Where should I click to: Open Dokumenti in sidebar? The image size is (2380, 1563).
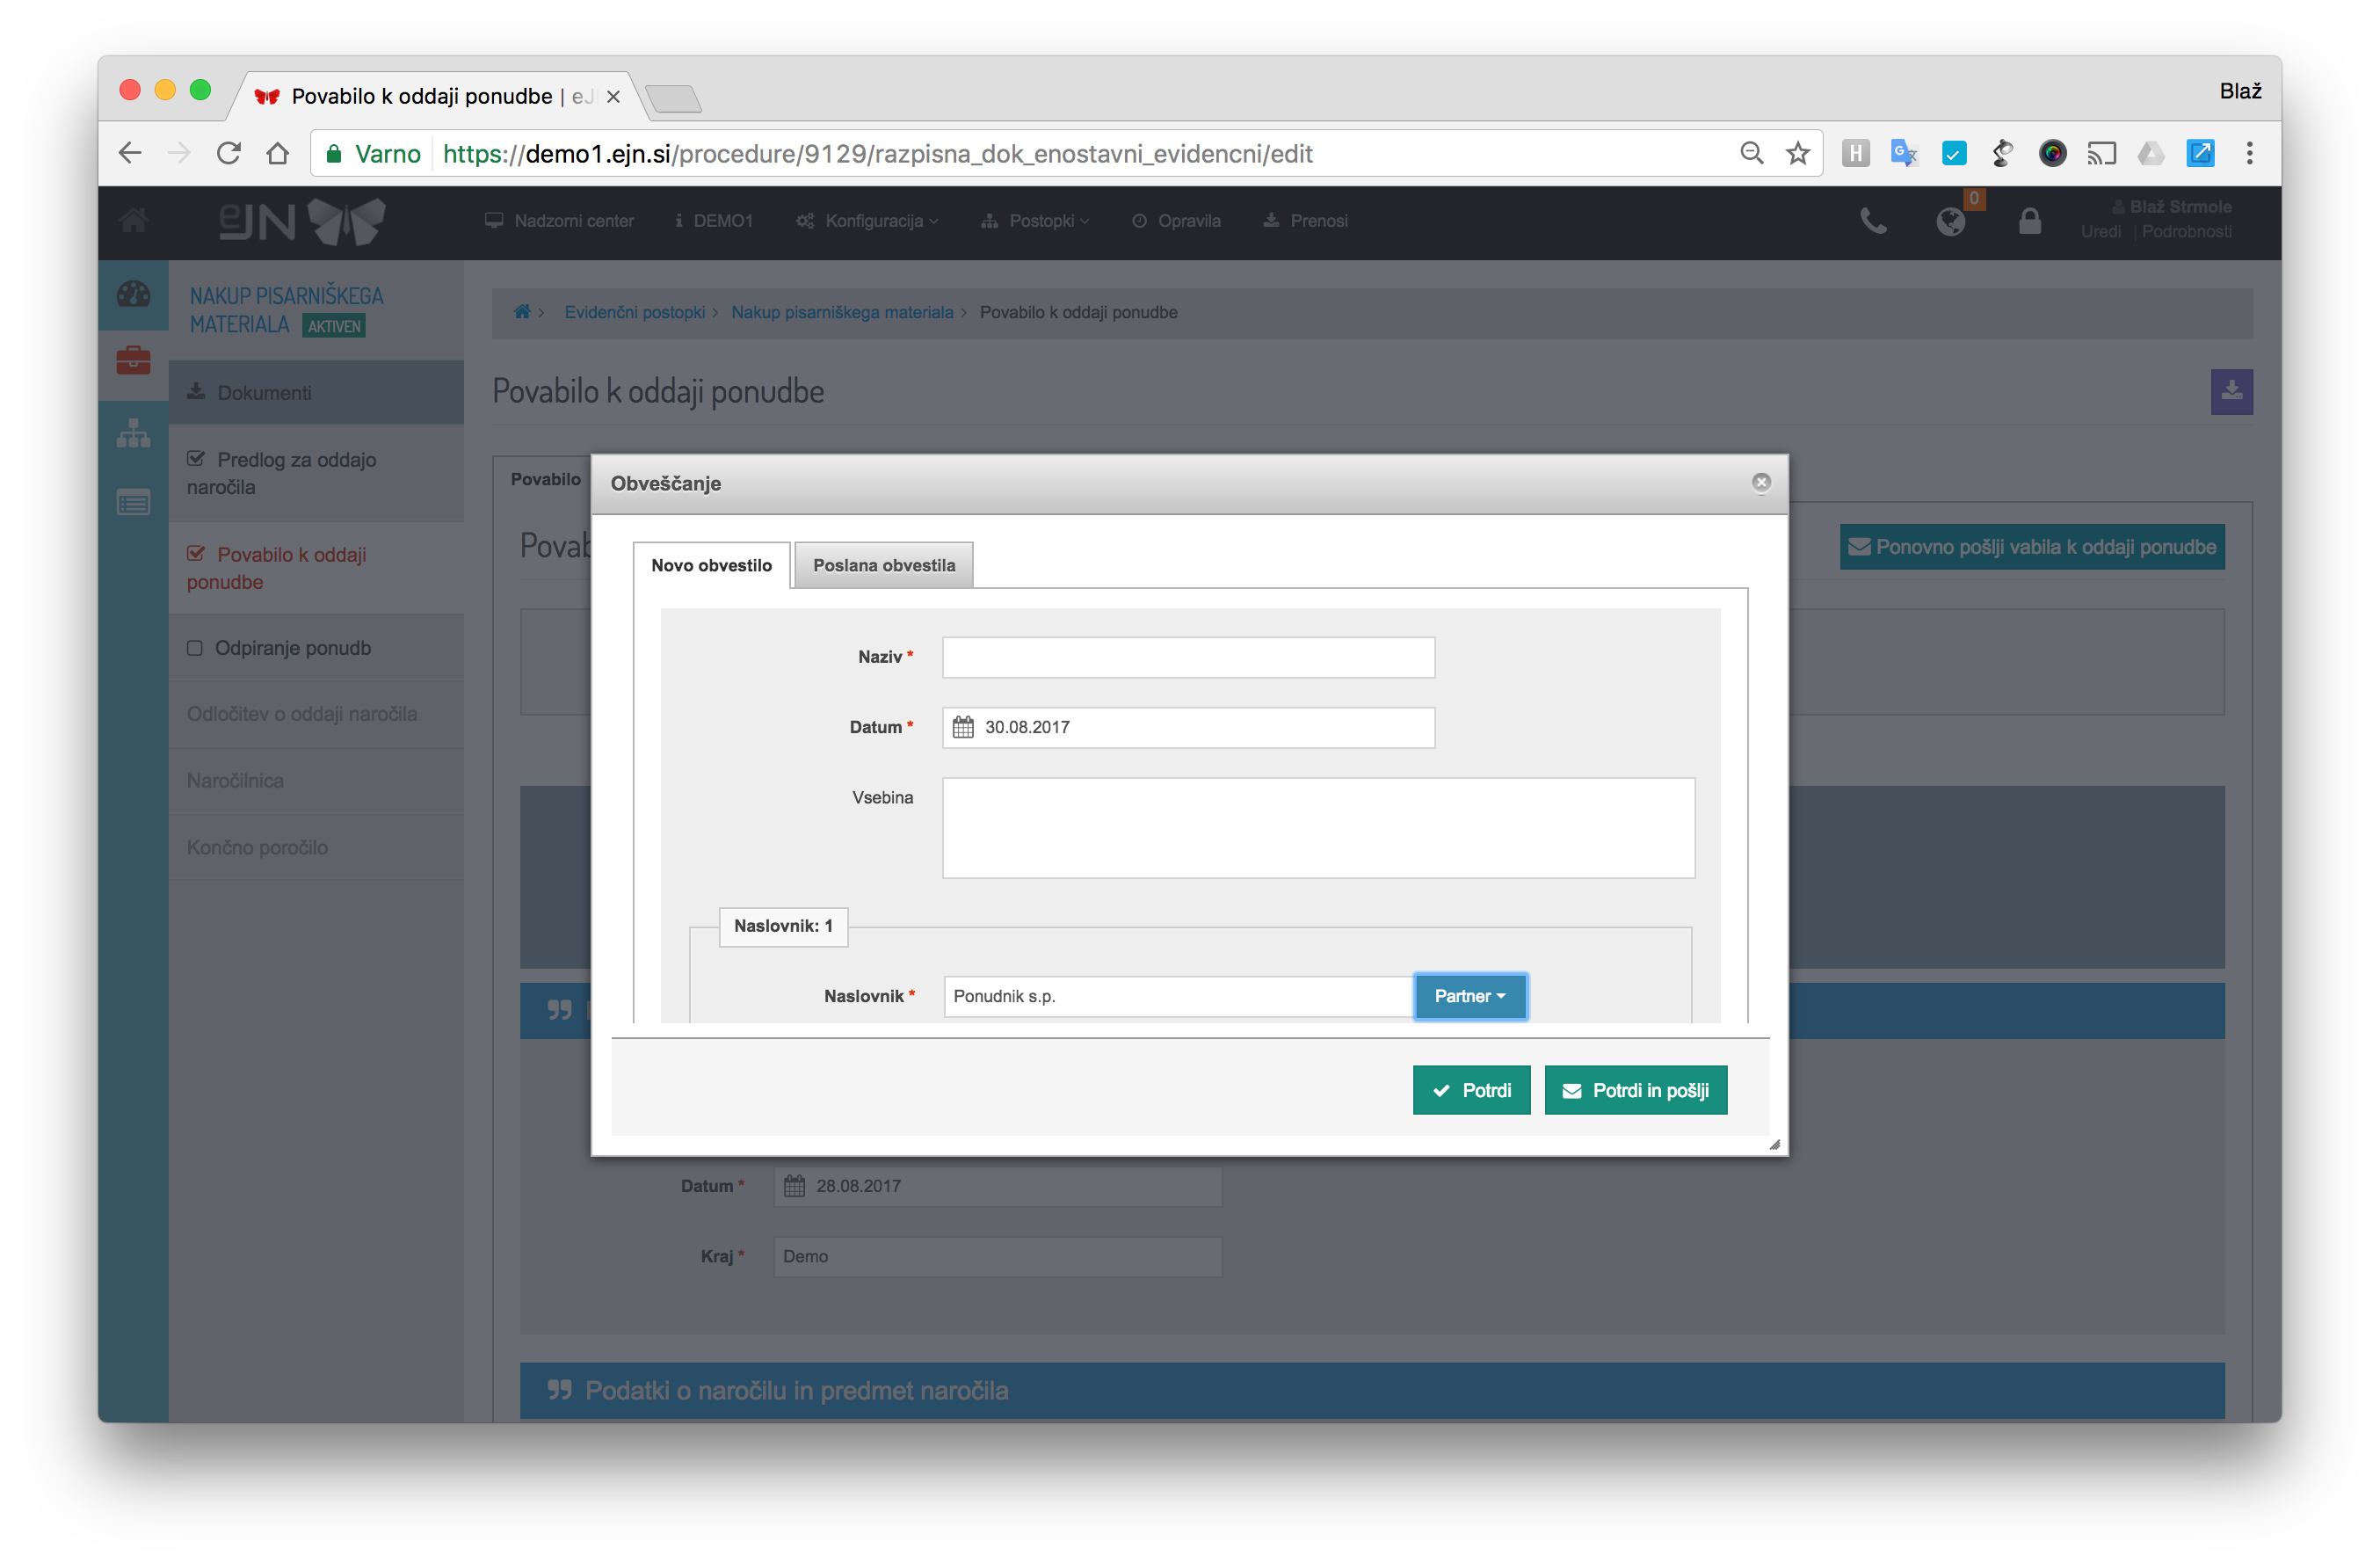pos(316,393)
